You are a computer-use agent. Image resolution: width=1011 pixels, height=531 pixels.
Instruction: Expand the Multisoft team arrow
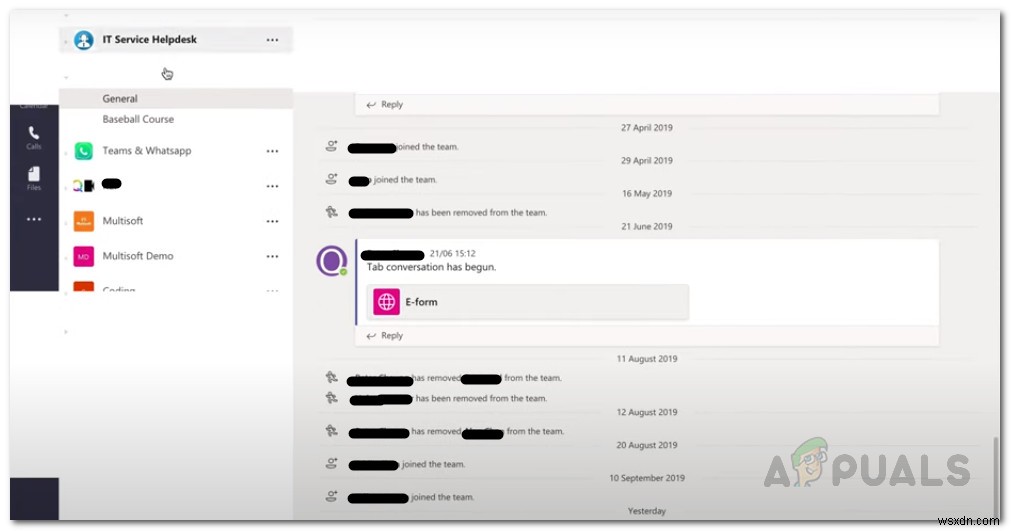[x=66, y=224]
